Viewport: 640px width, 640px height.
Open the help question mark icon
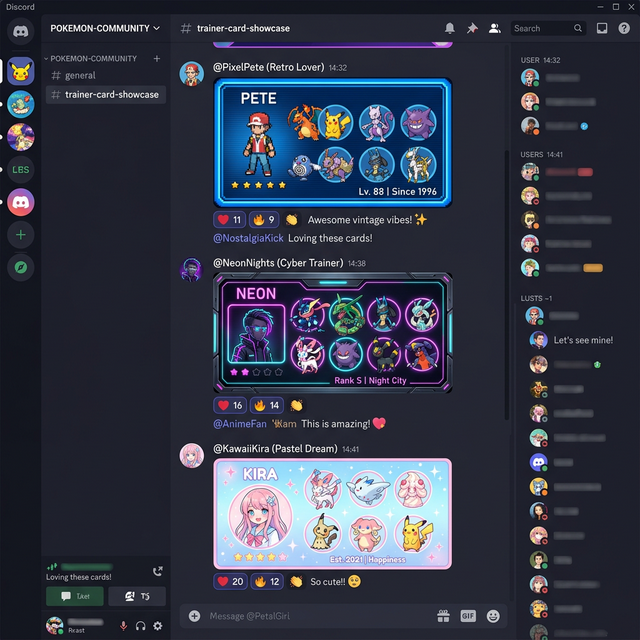pyautogui.click(x=624, y=28)
